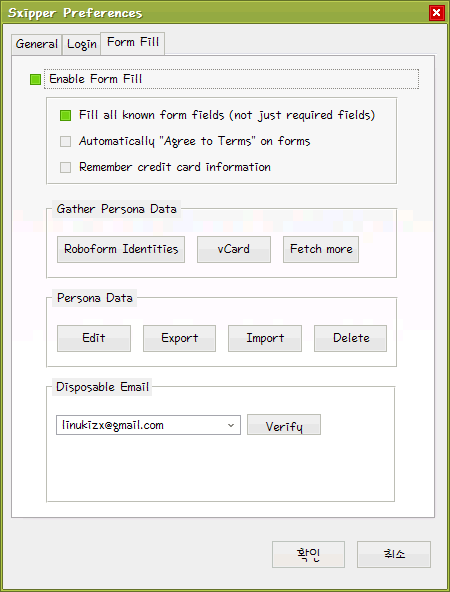
Task: Click the vCard button
Action: click(x=234, y=249)
